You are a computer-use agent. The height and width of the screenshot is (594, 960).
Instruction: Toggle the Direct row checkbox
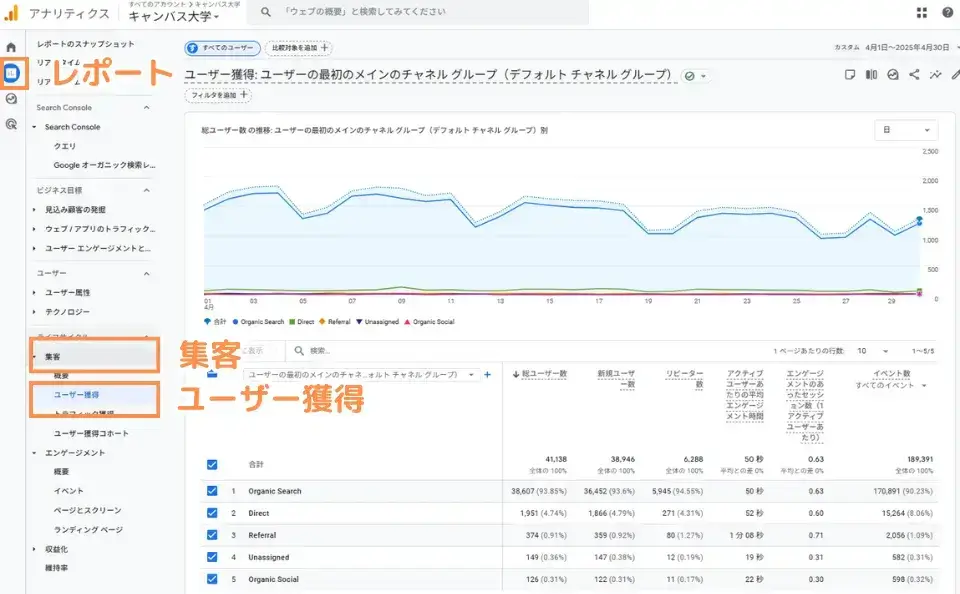coord(211,513)
